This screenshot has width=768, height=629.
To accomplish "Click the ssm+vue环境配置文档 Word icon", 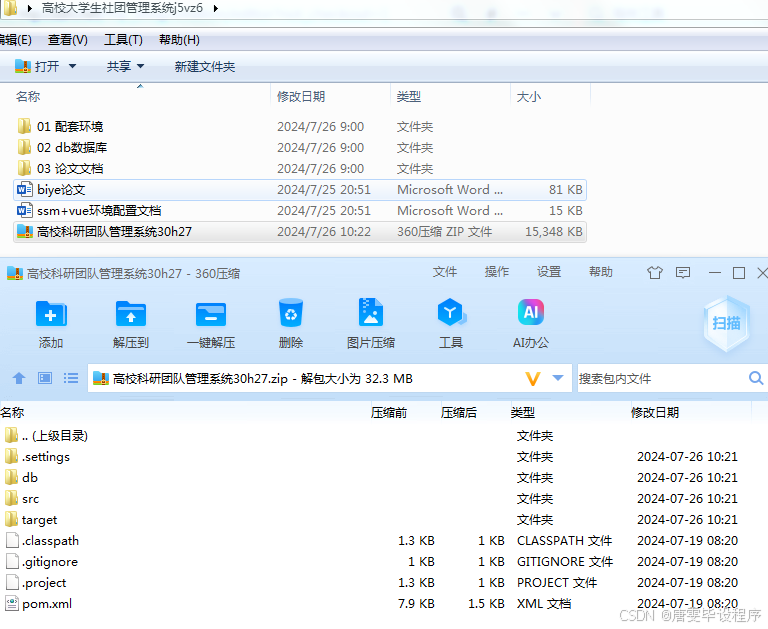I will [x=24, y=211].
